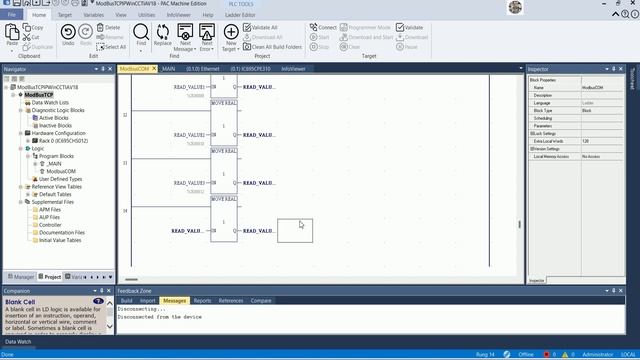
Task: Click the yellow warning icon in status bar
Action: coord(565,354)
